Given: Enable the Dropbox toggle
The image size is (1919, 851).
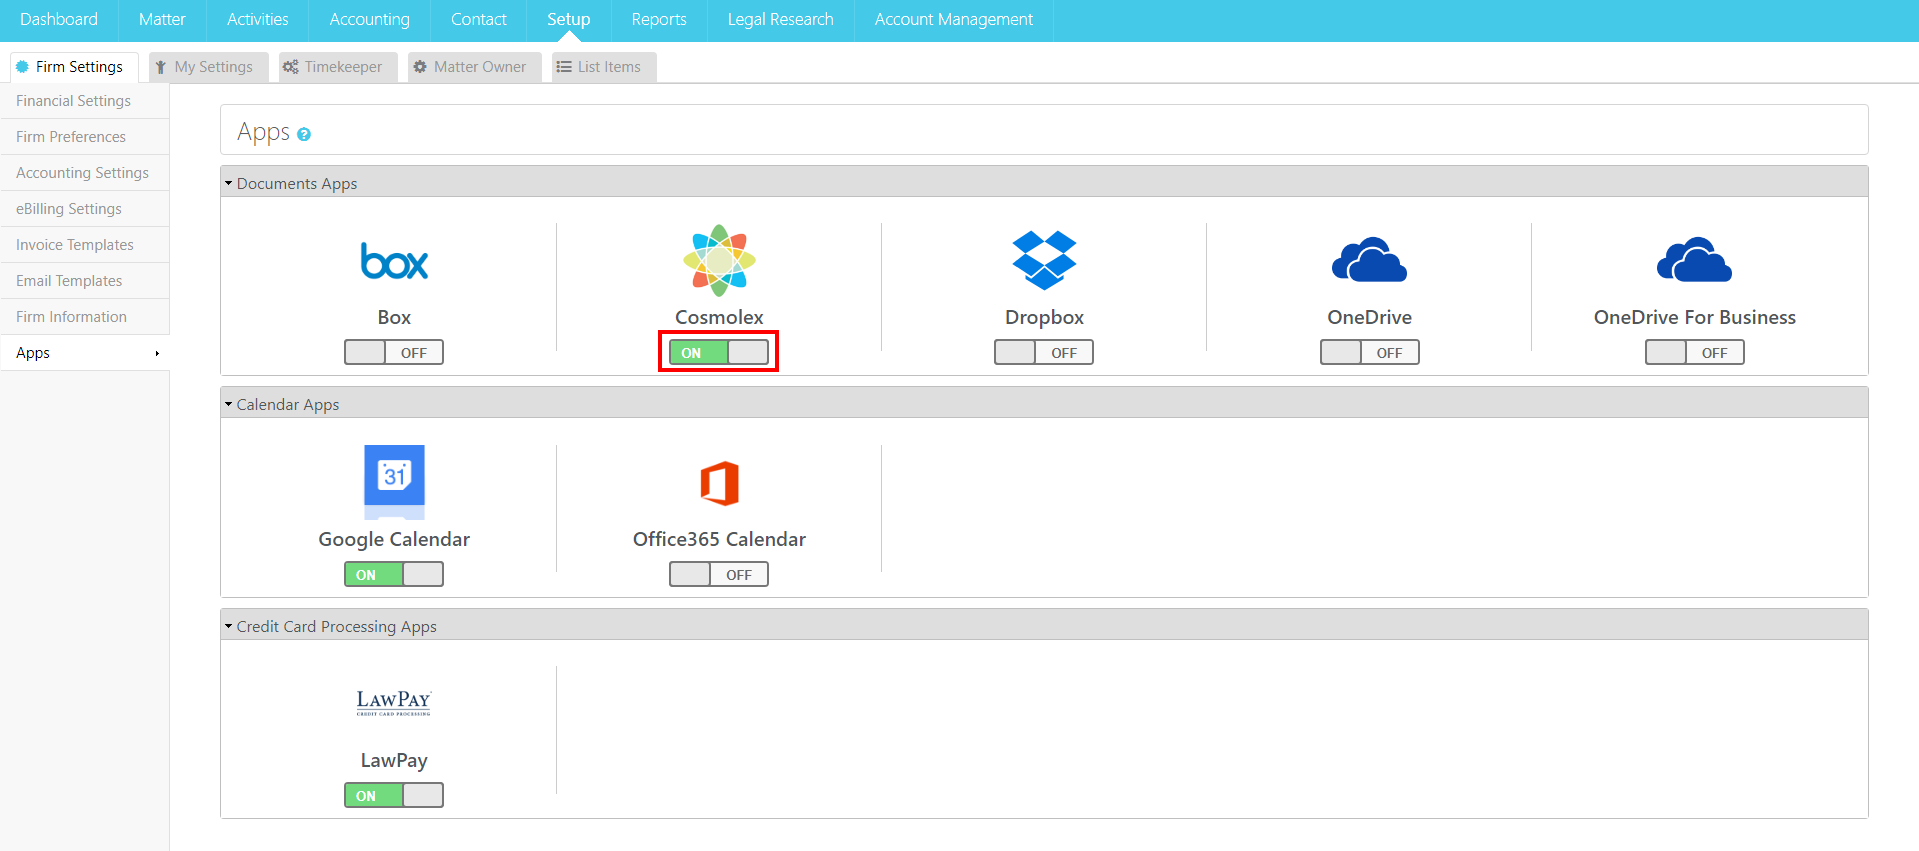Looking at the screenshot, I should [x=1044, y=352].
